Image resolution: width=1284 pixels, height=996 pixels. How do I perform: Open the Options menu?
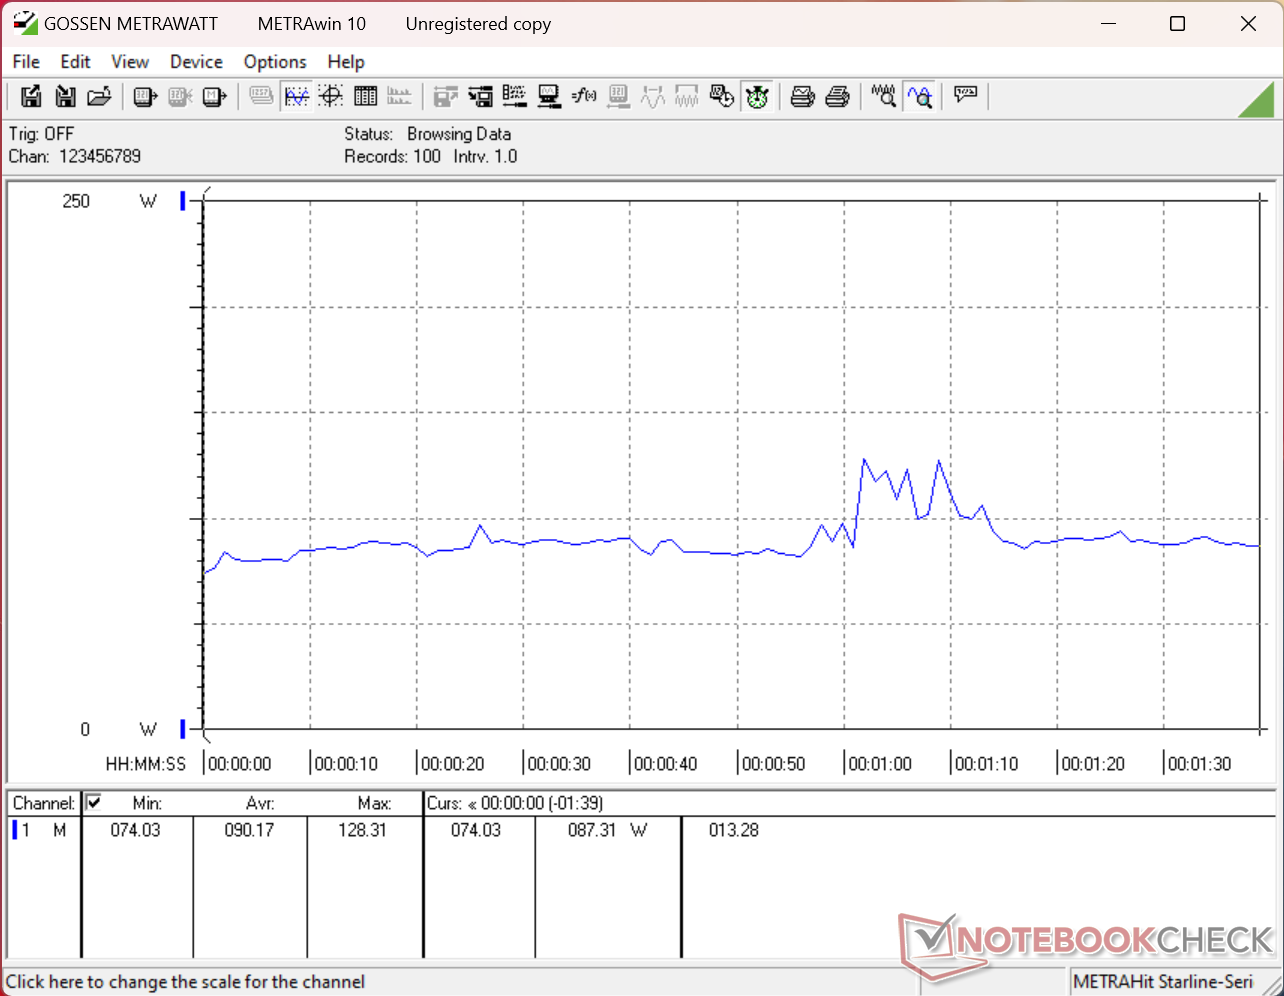click(275, 62)
